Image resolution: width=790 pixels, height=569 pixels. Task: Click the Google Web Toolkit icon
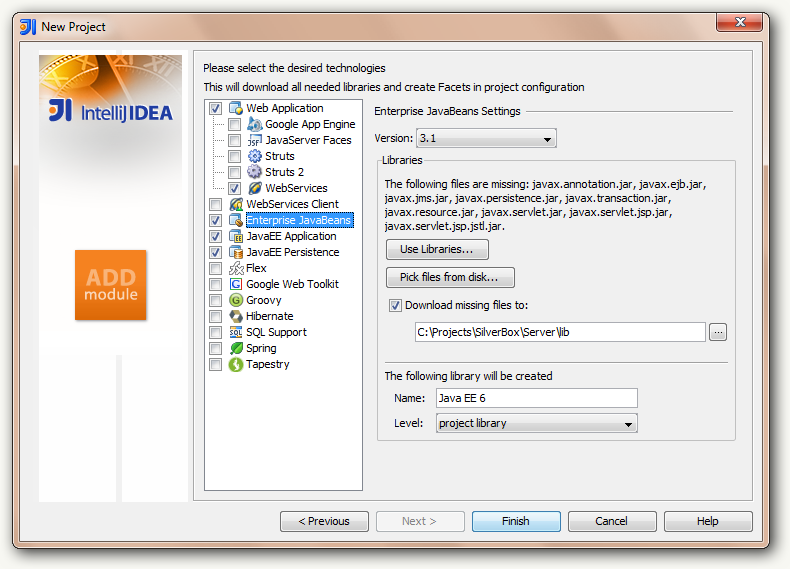(236, 284)
